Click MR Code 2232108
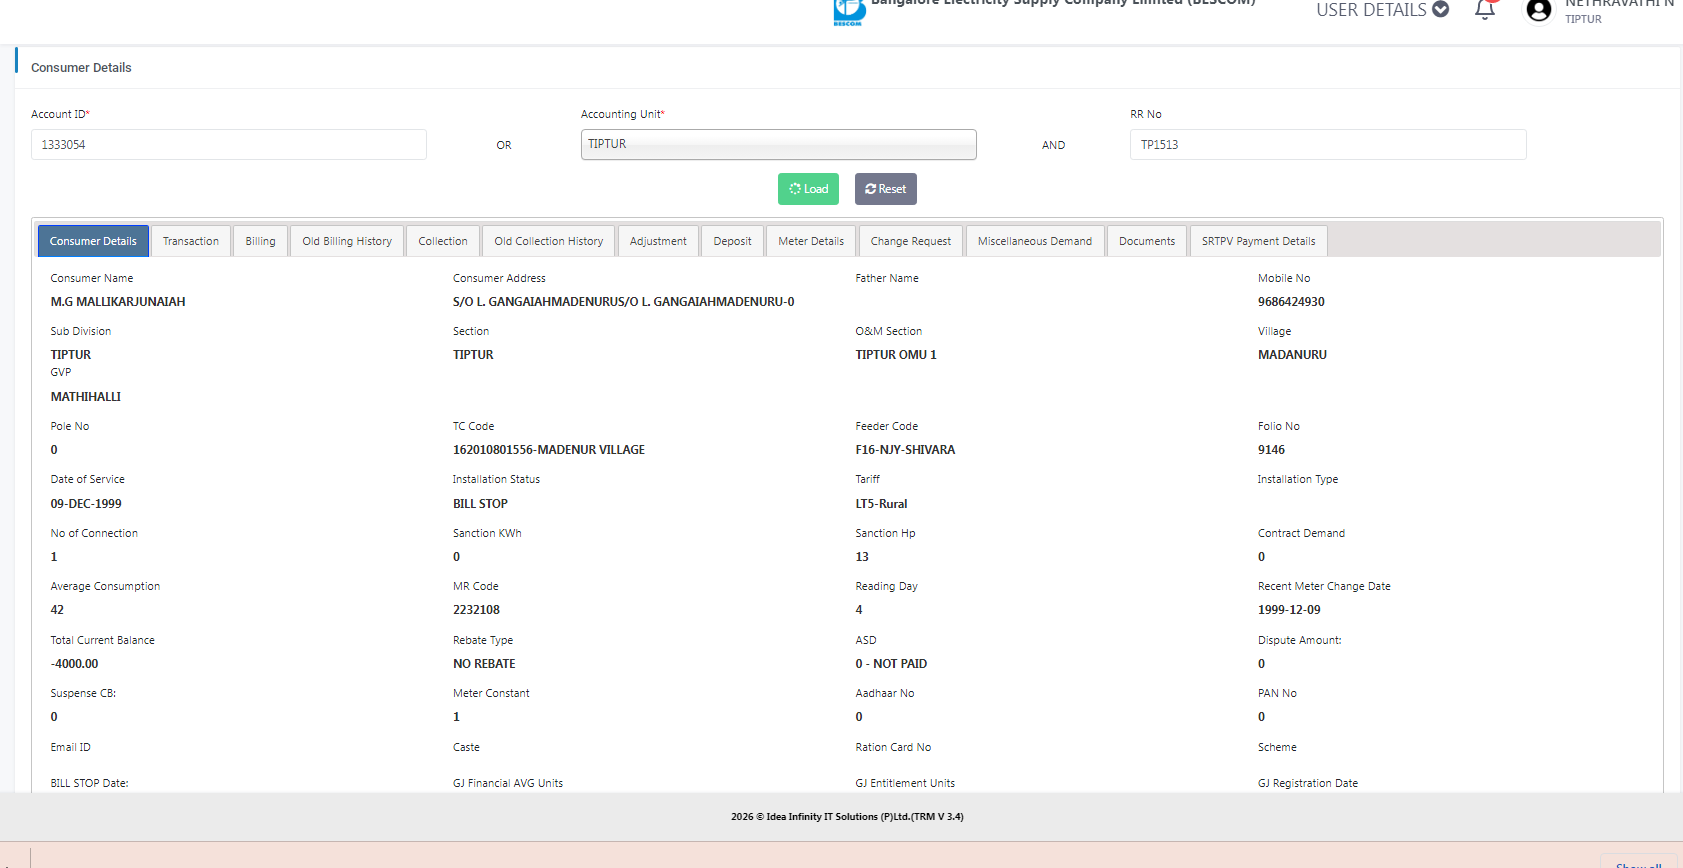Image resolution: width=1683 pixels, height=868 pixels. (x=476, y=610)
